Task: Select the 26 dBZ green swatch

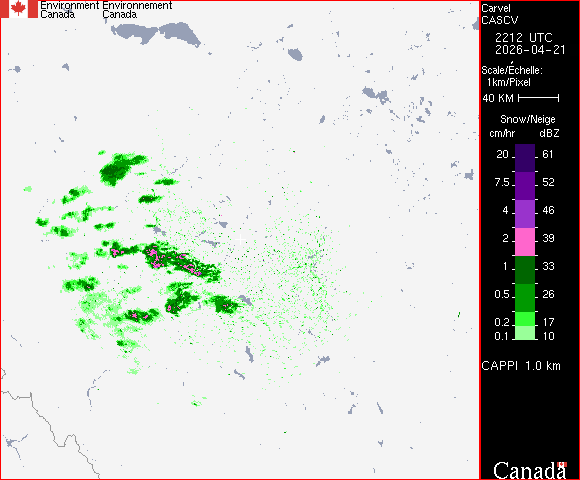Action: point(525,298)
